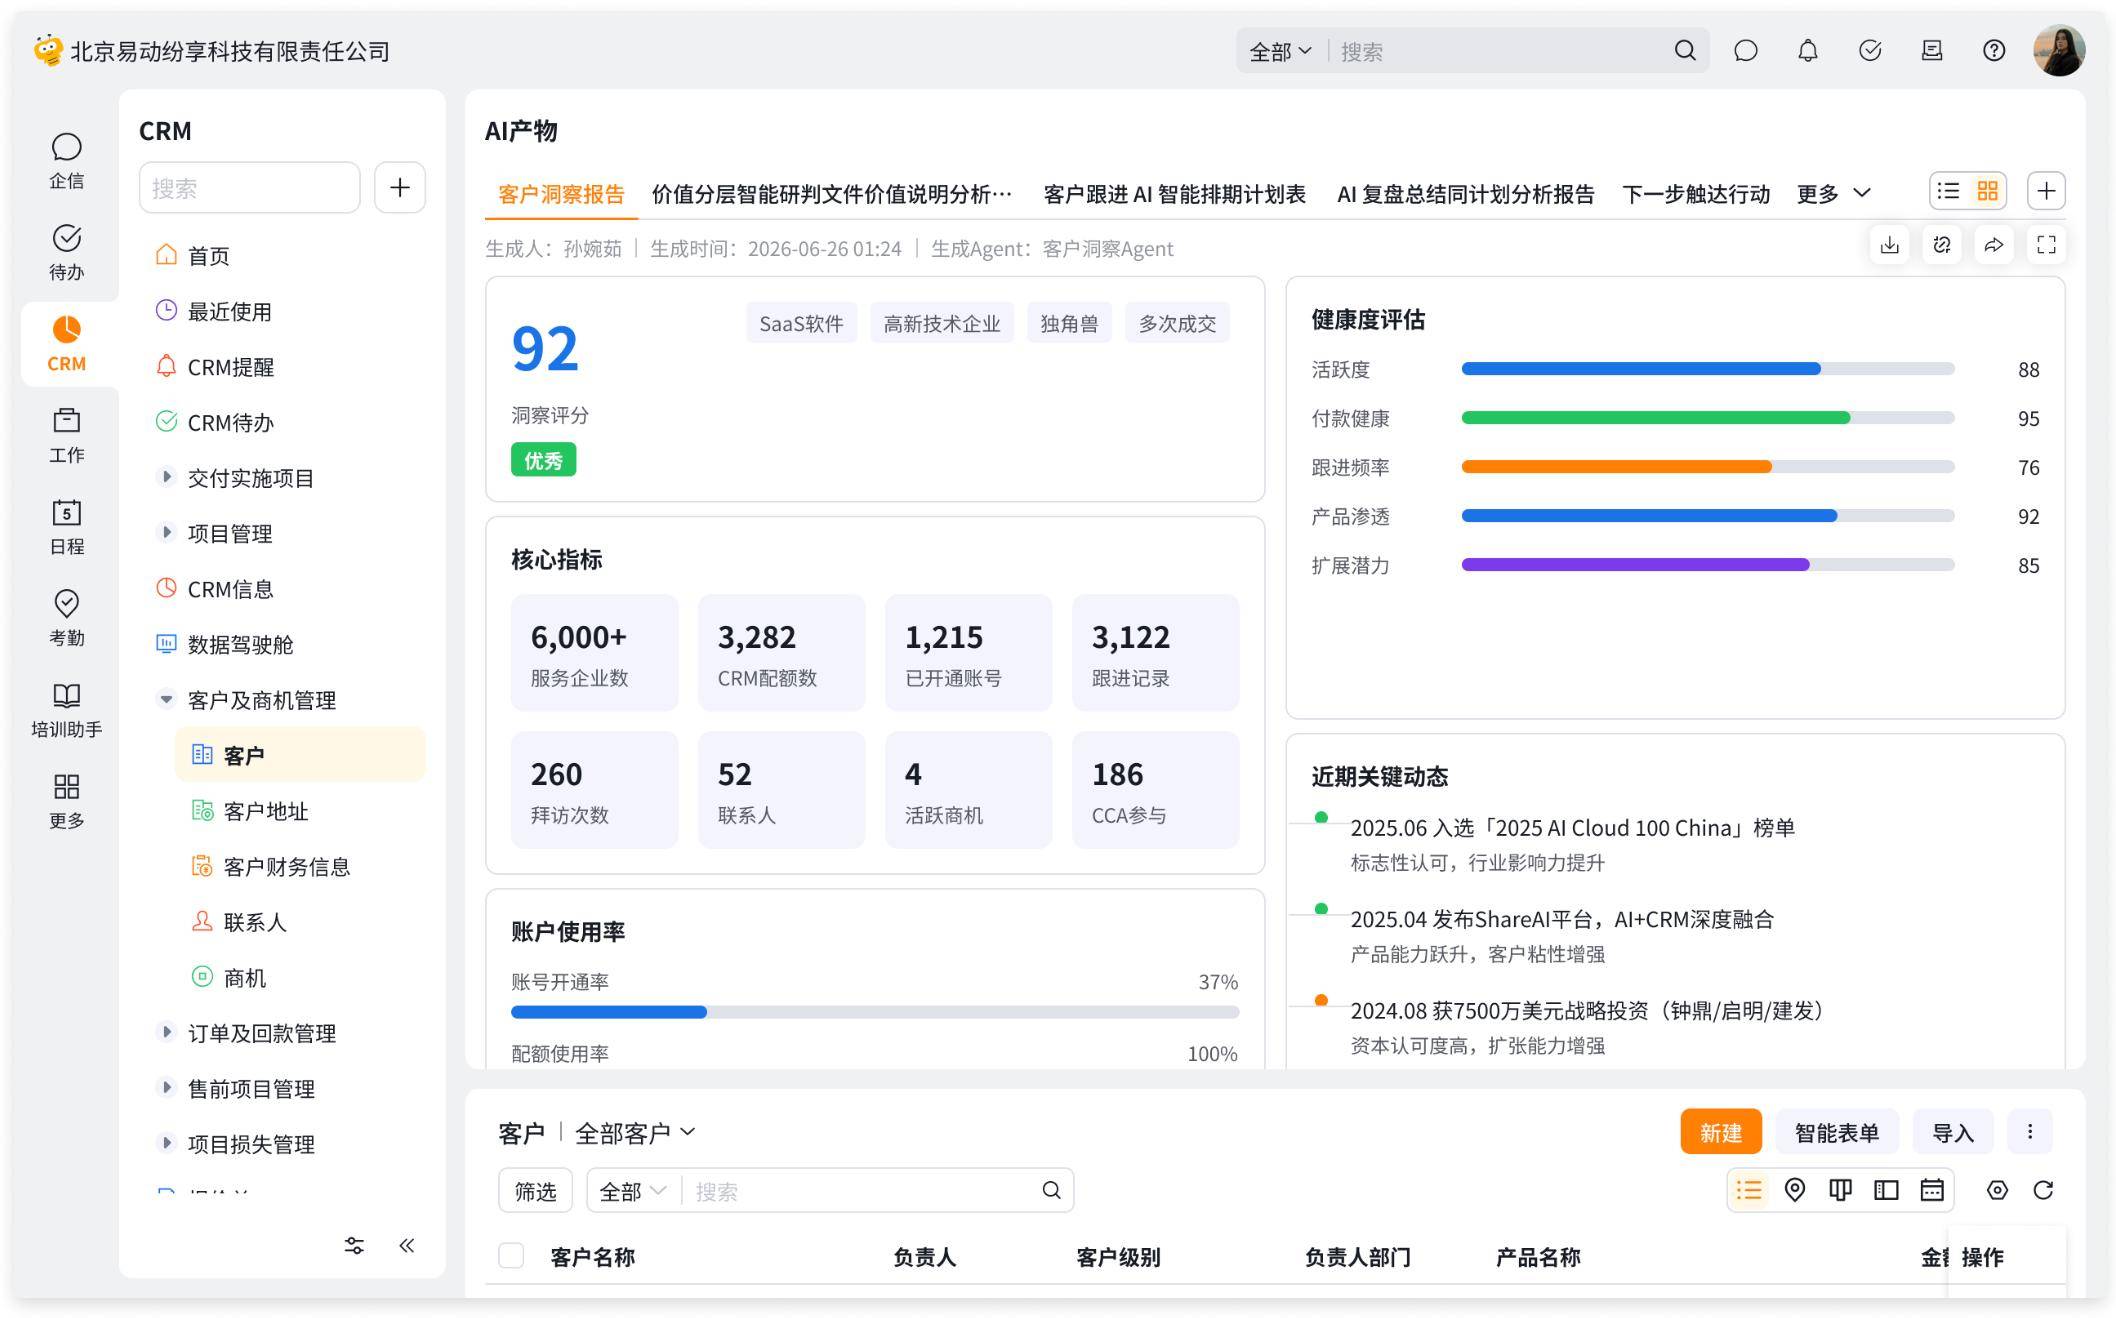Select list view for customer table
The height and width of the screenshot is (1318, 2116).
point(1749,1190)
